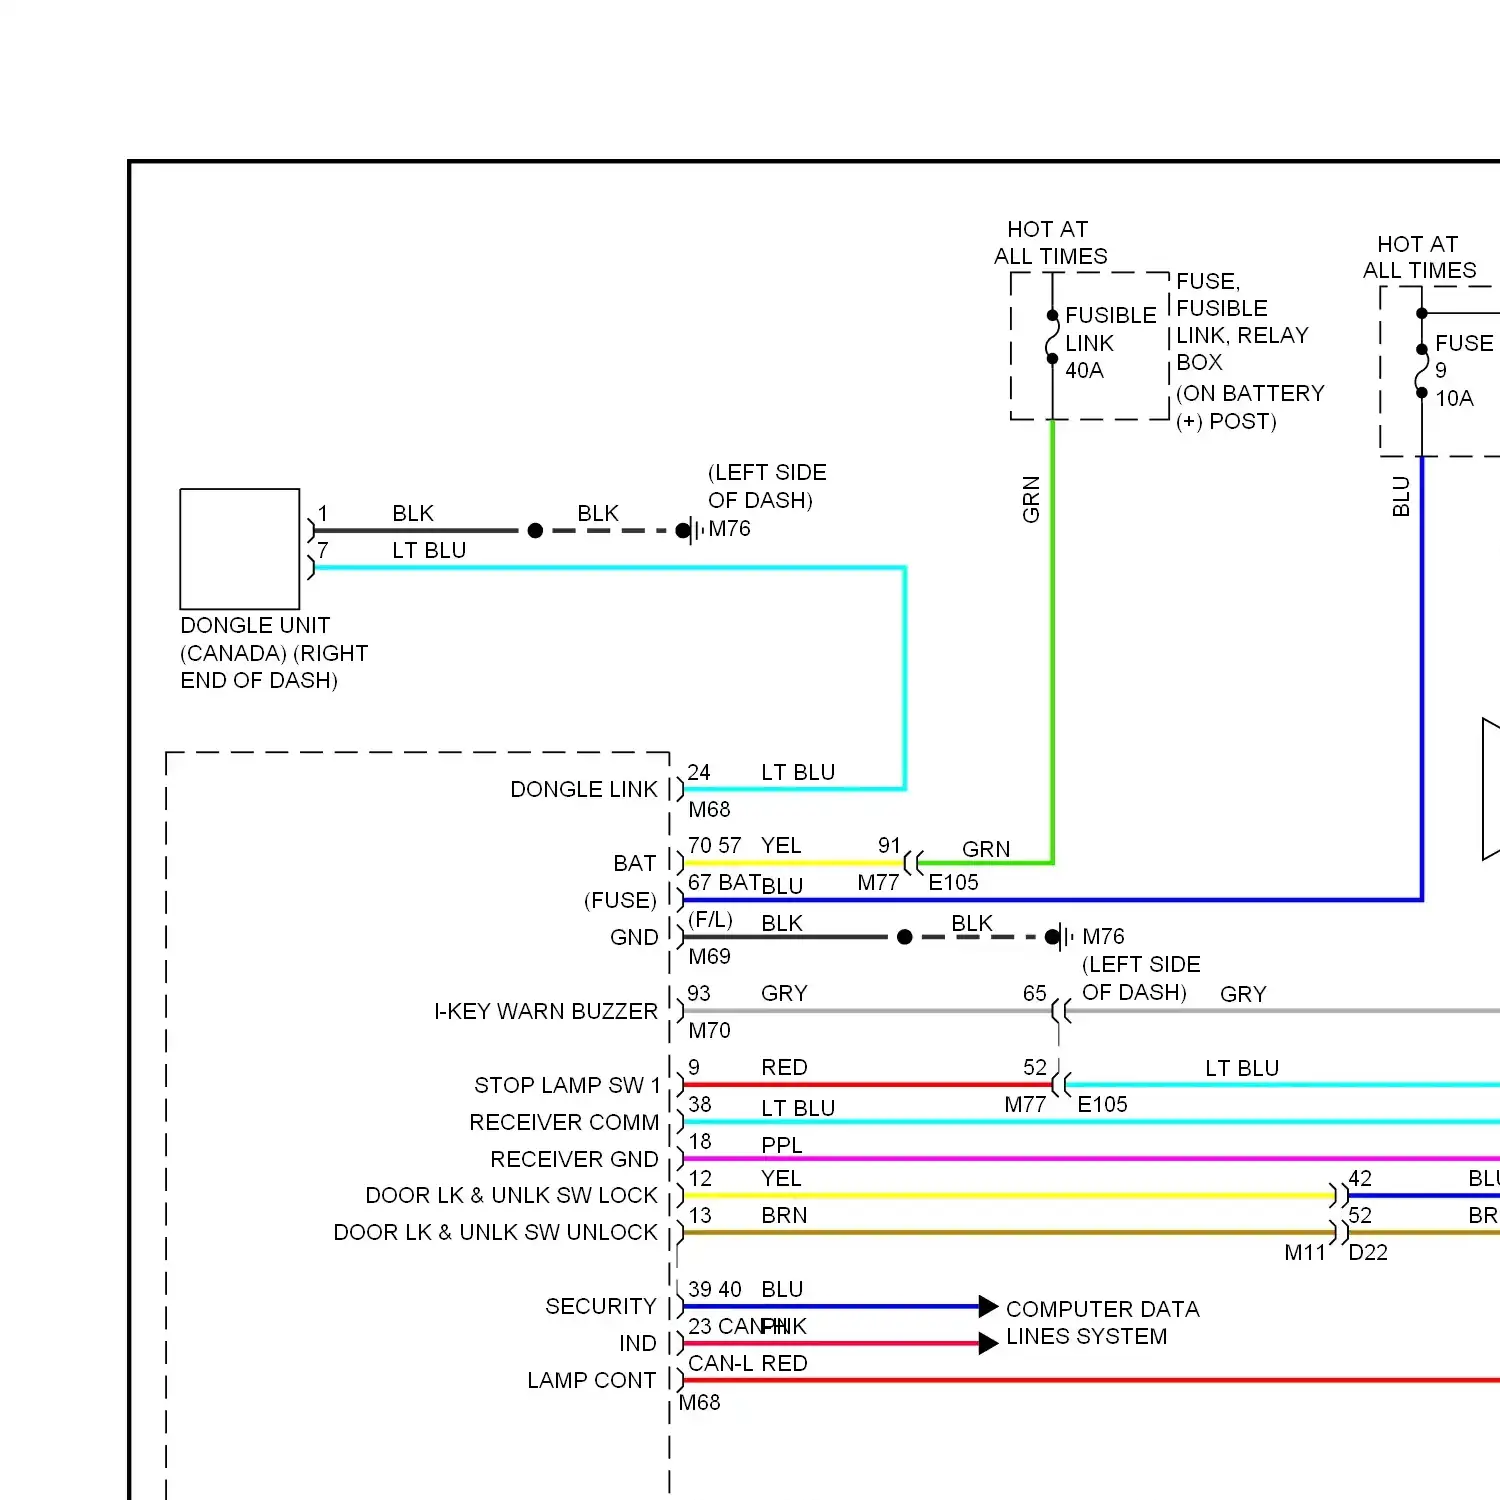Select the 'DONGLE UNIT' label text

tap(255, 626)
